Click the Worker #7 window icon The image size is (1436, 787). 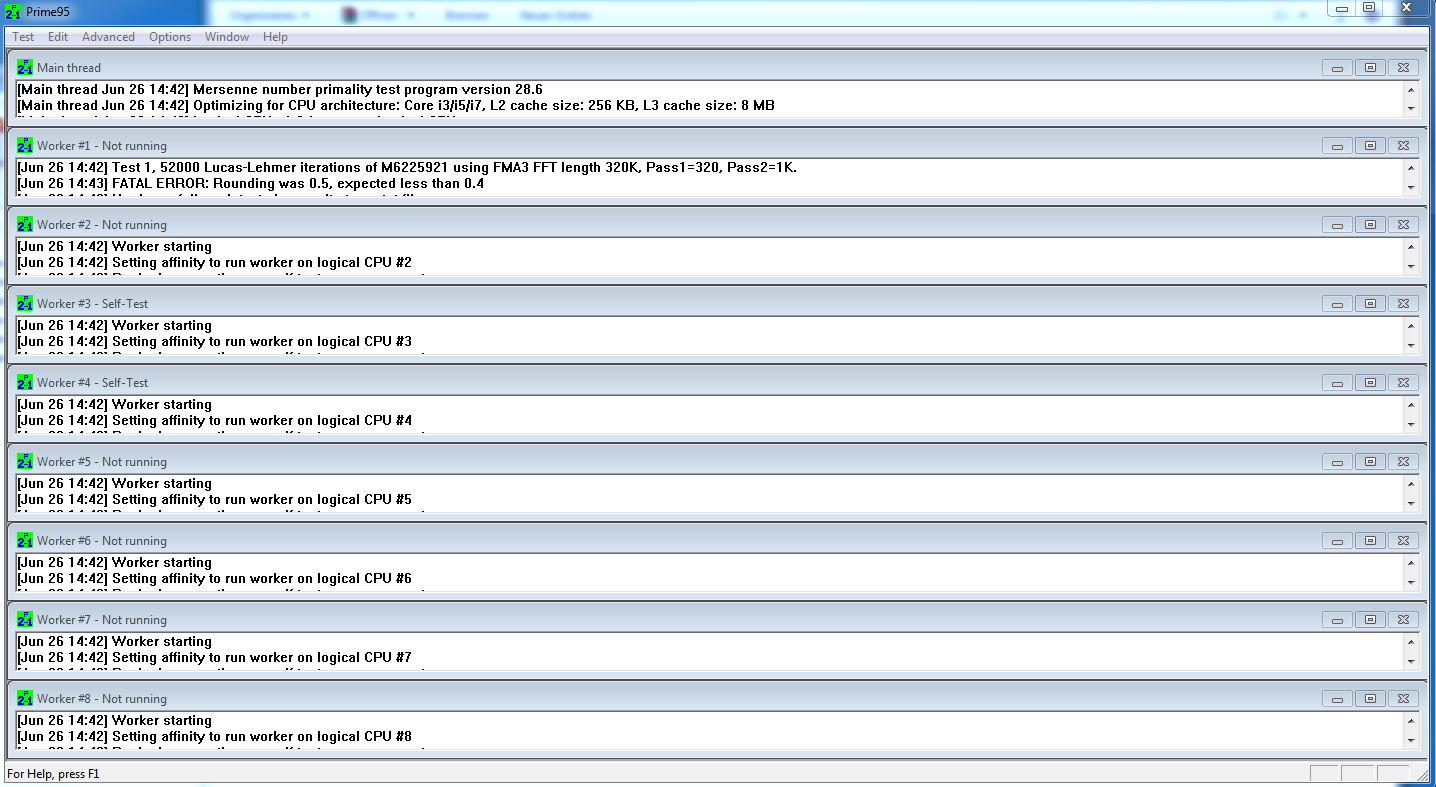25,619
